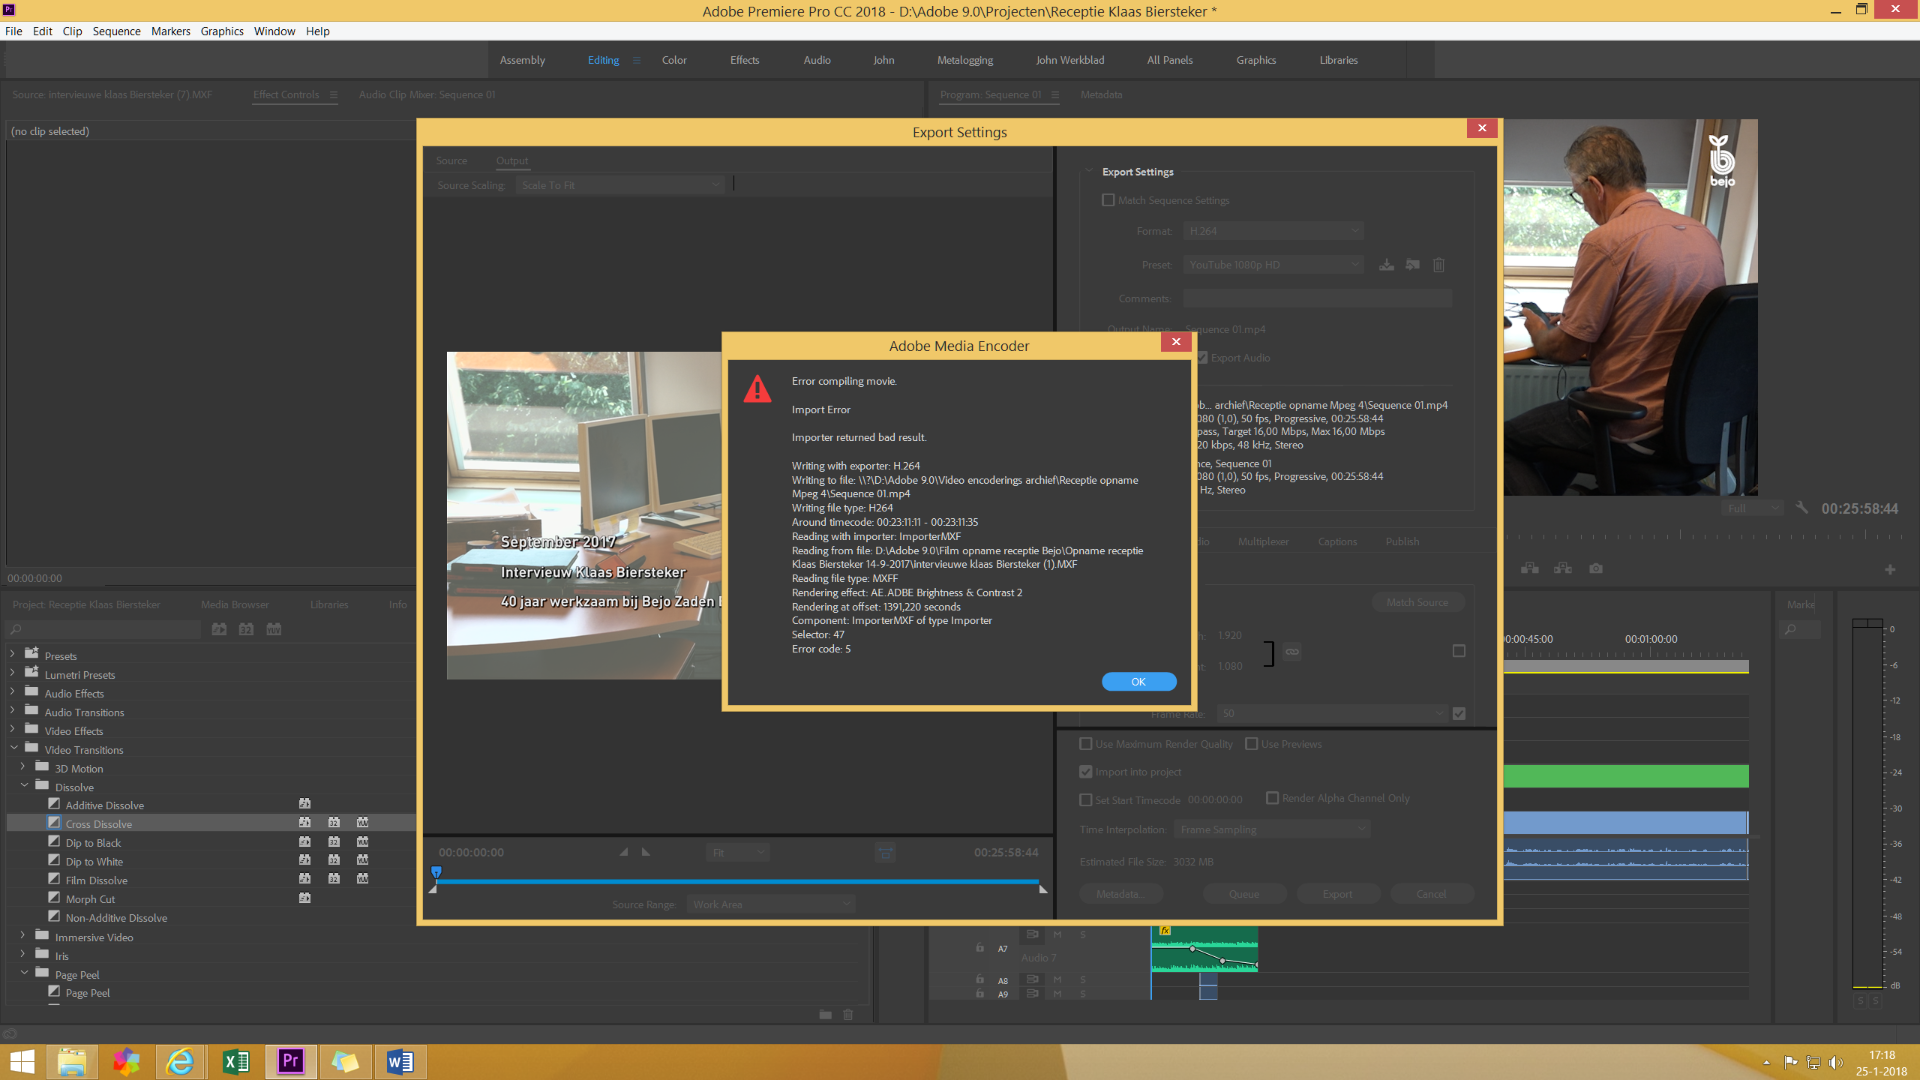The height and width of the screenshot is (1080, 1920).
Task: Select the Cross Dissolve transition icon
Action: point(54,823)
